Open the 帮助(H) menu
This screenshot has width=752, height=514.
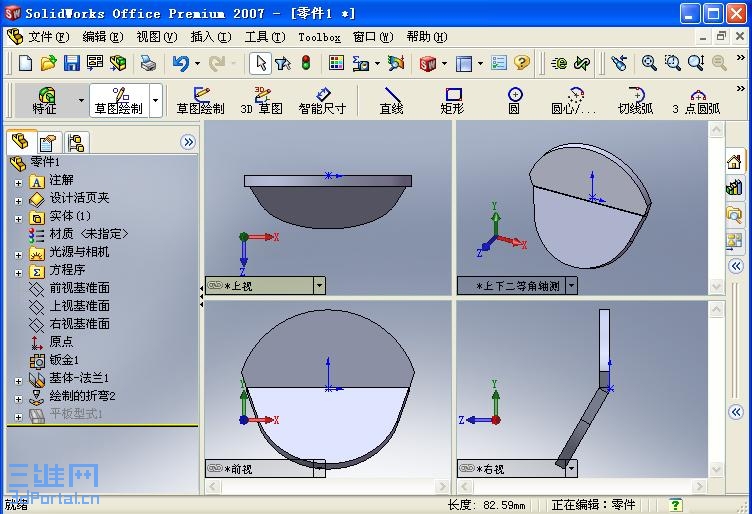[x=427, y=37]
